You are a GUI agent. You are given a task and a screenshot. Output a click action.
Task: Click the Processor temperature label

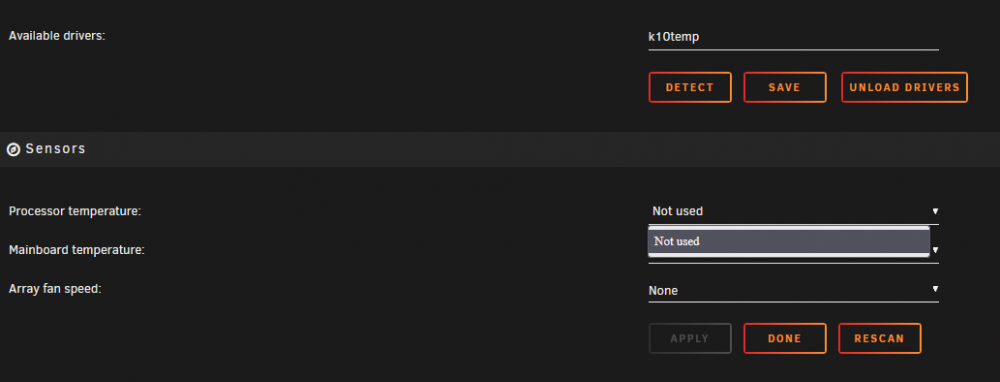[x=75, y=211]
